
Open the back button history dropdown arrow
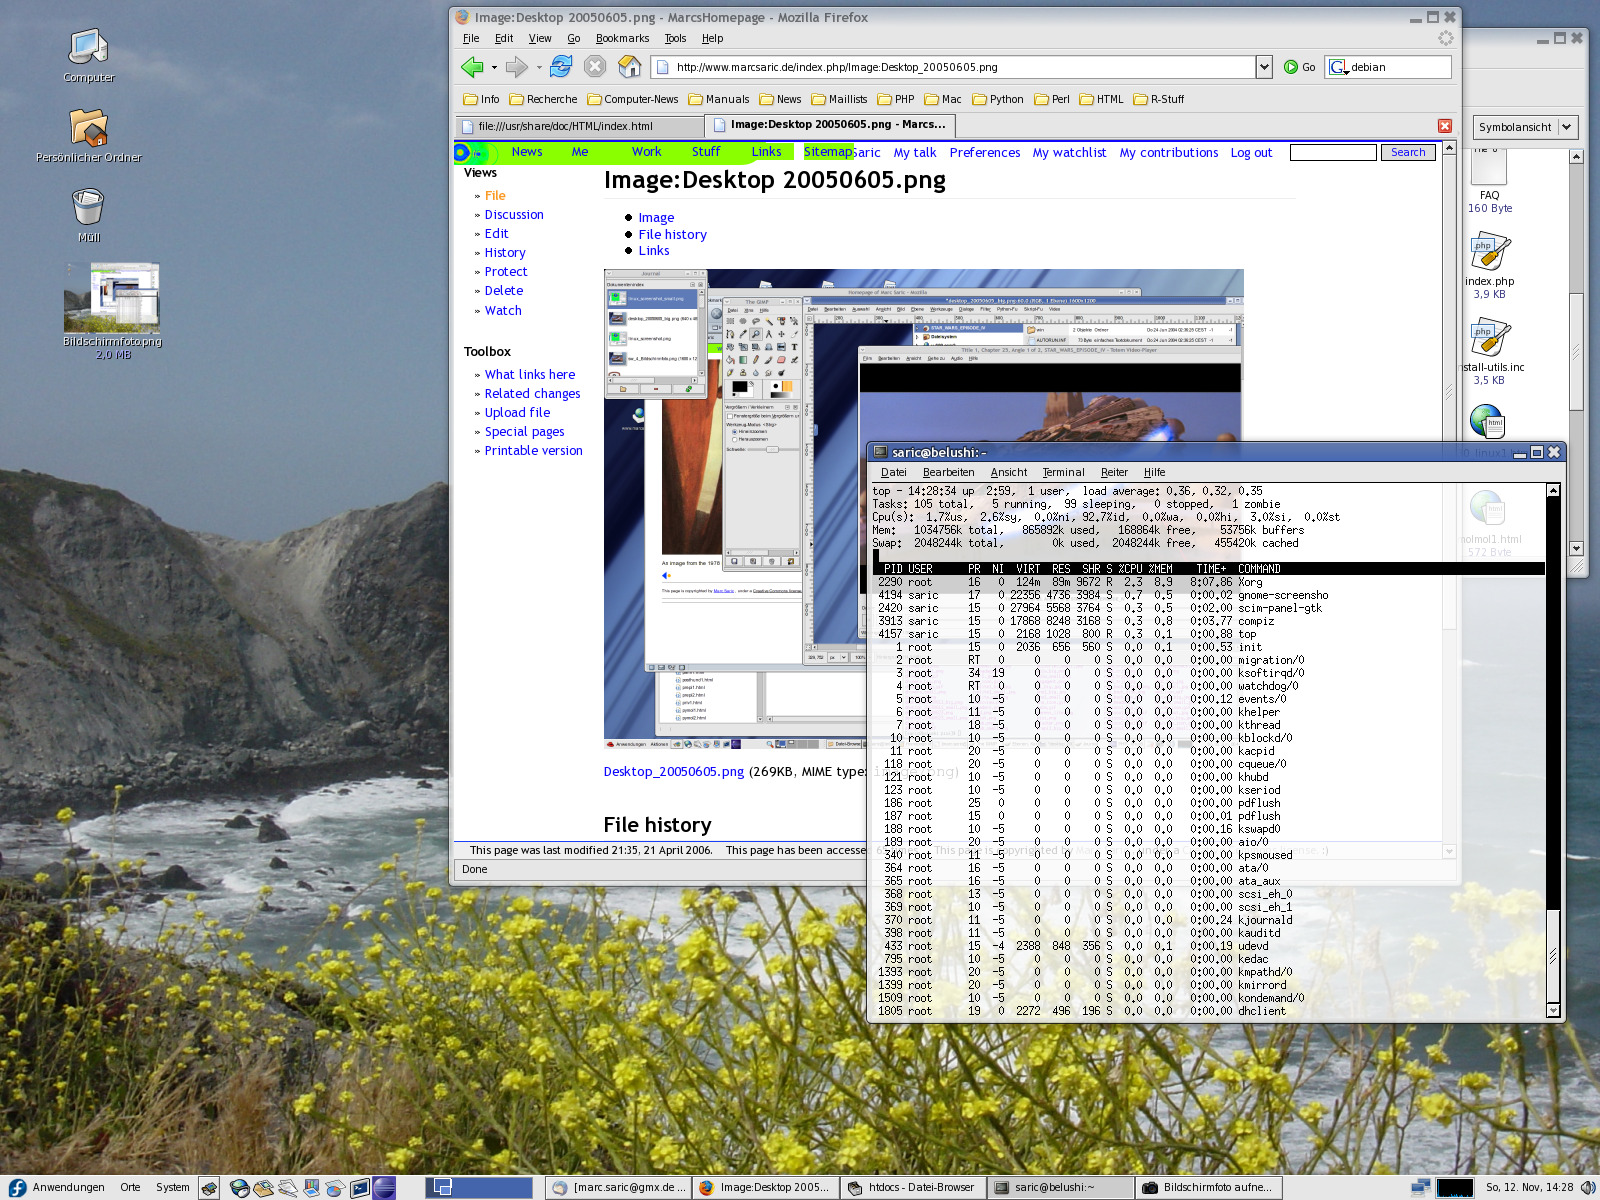click(x=494, y=68)
